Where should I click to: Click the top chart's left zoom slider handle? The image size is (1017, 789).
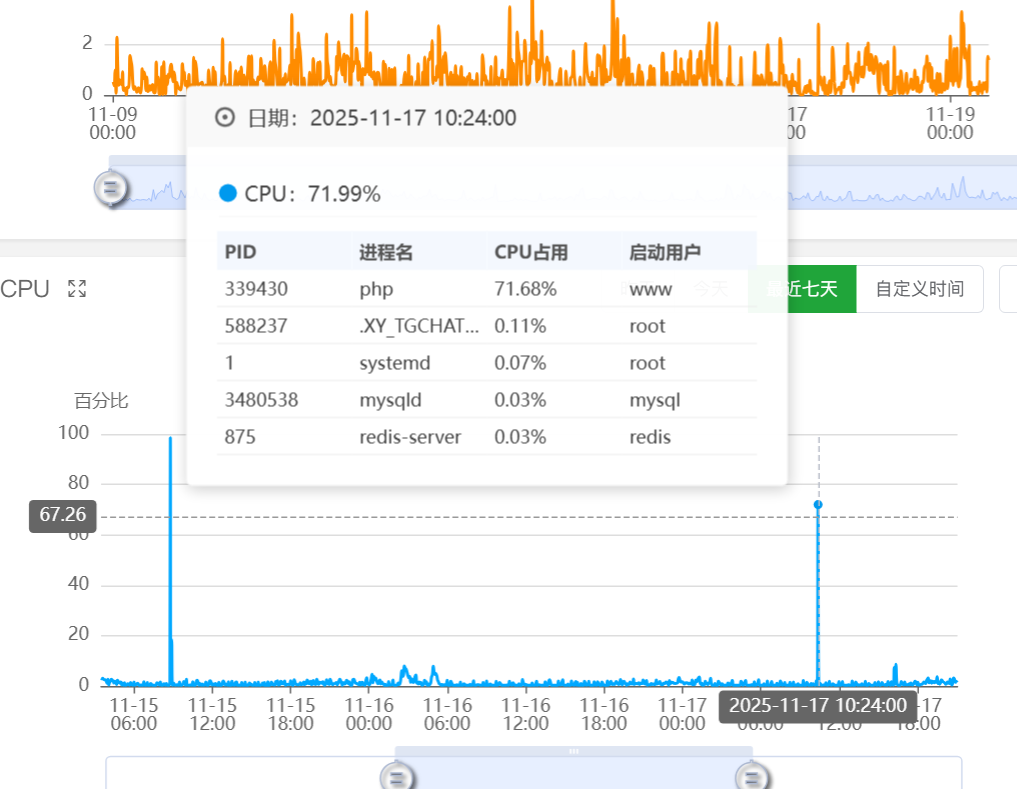point(112,187)
